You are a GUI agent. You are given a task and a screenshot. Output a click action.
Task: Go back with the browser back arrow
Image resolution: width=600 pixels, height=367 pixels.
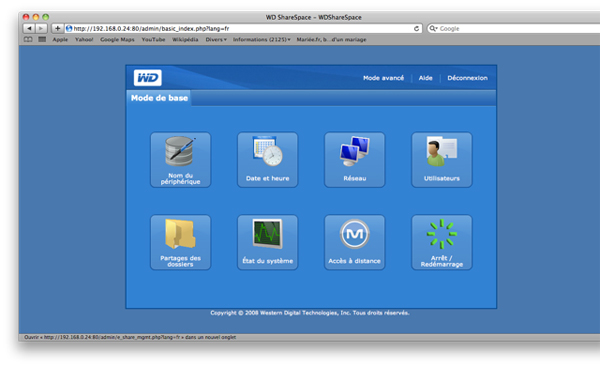(x=29, y=28)
